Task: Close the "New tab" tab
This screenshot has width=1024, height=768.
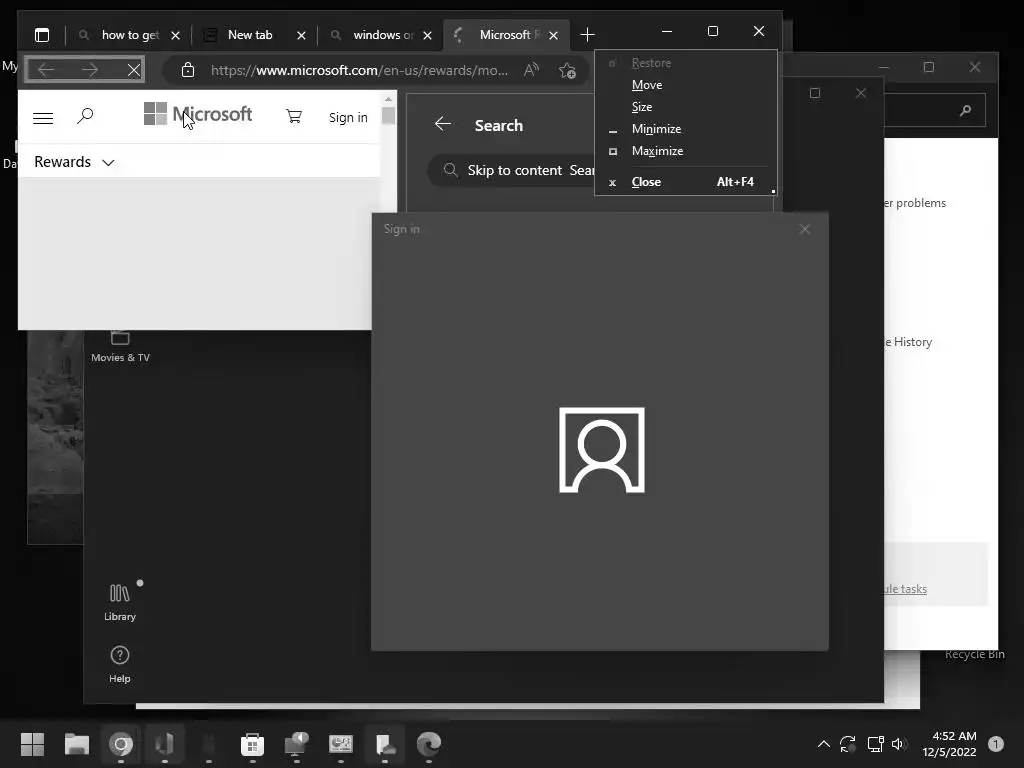Action: [x=301, y=35]
